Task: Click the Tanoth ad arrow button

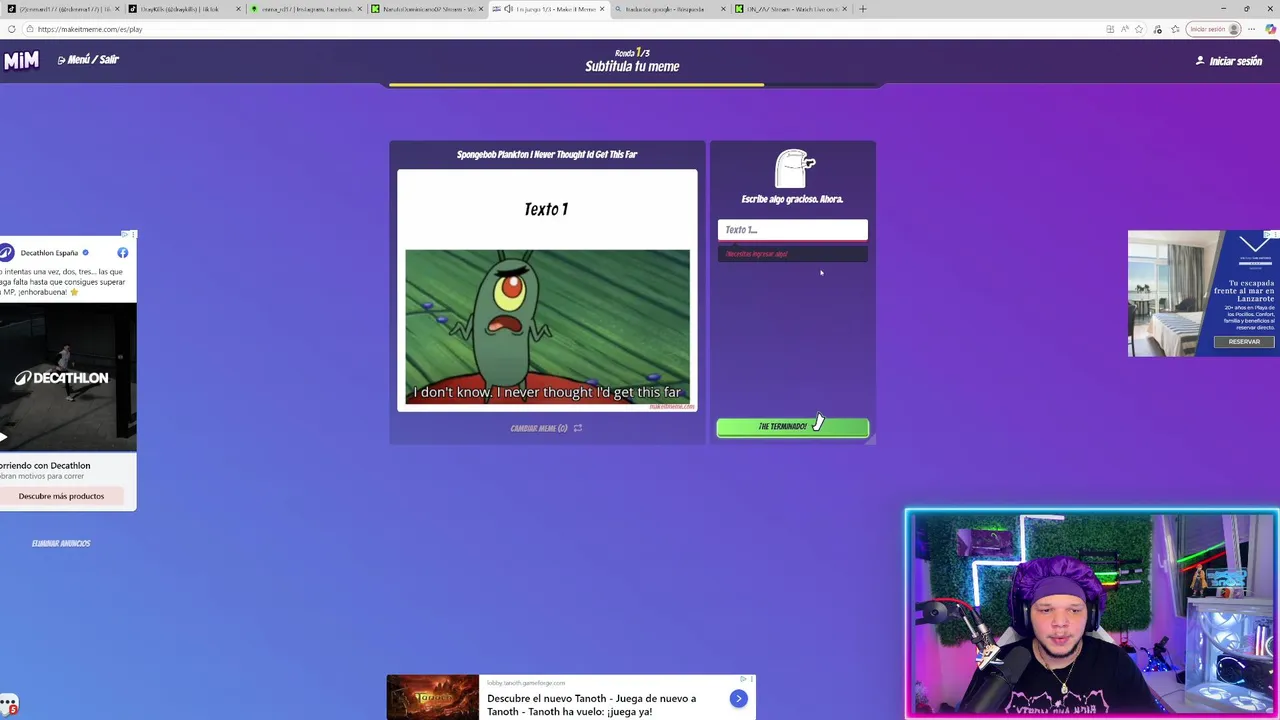Action: [738, 699]
